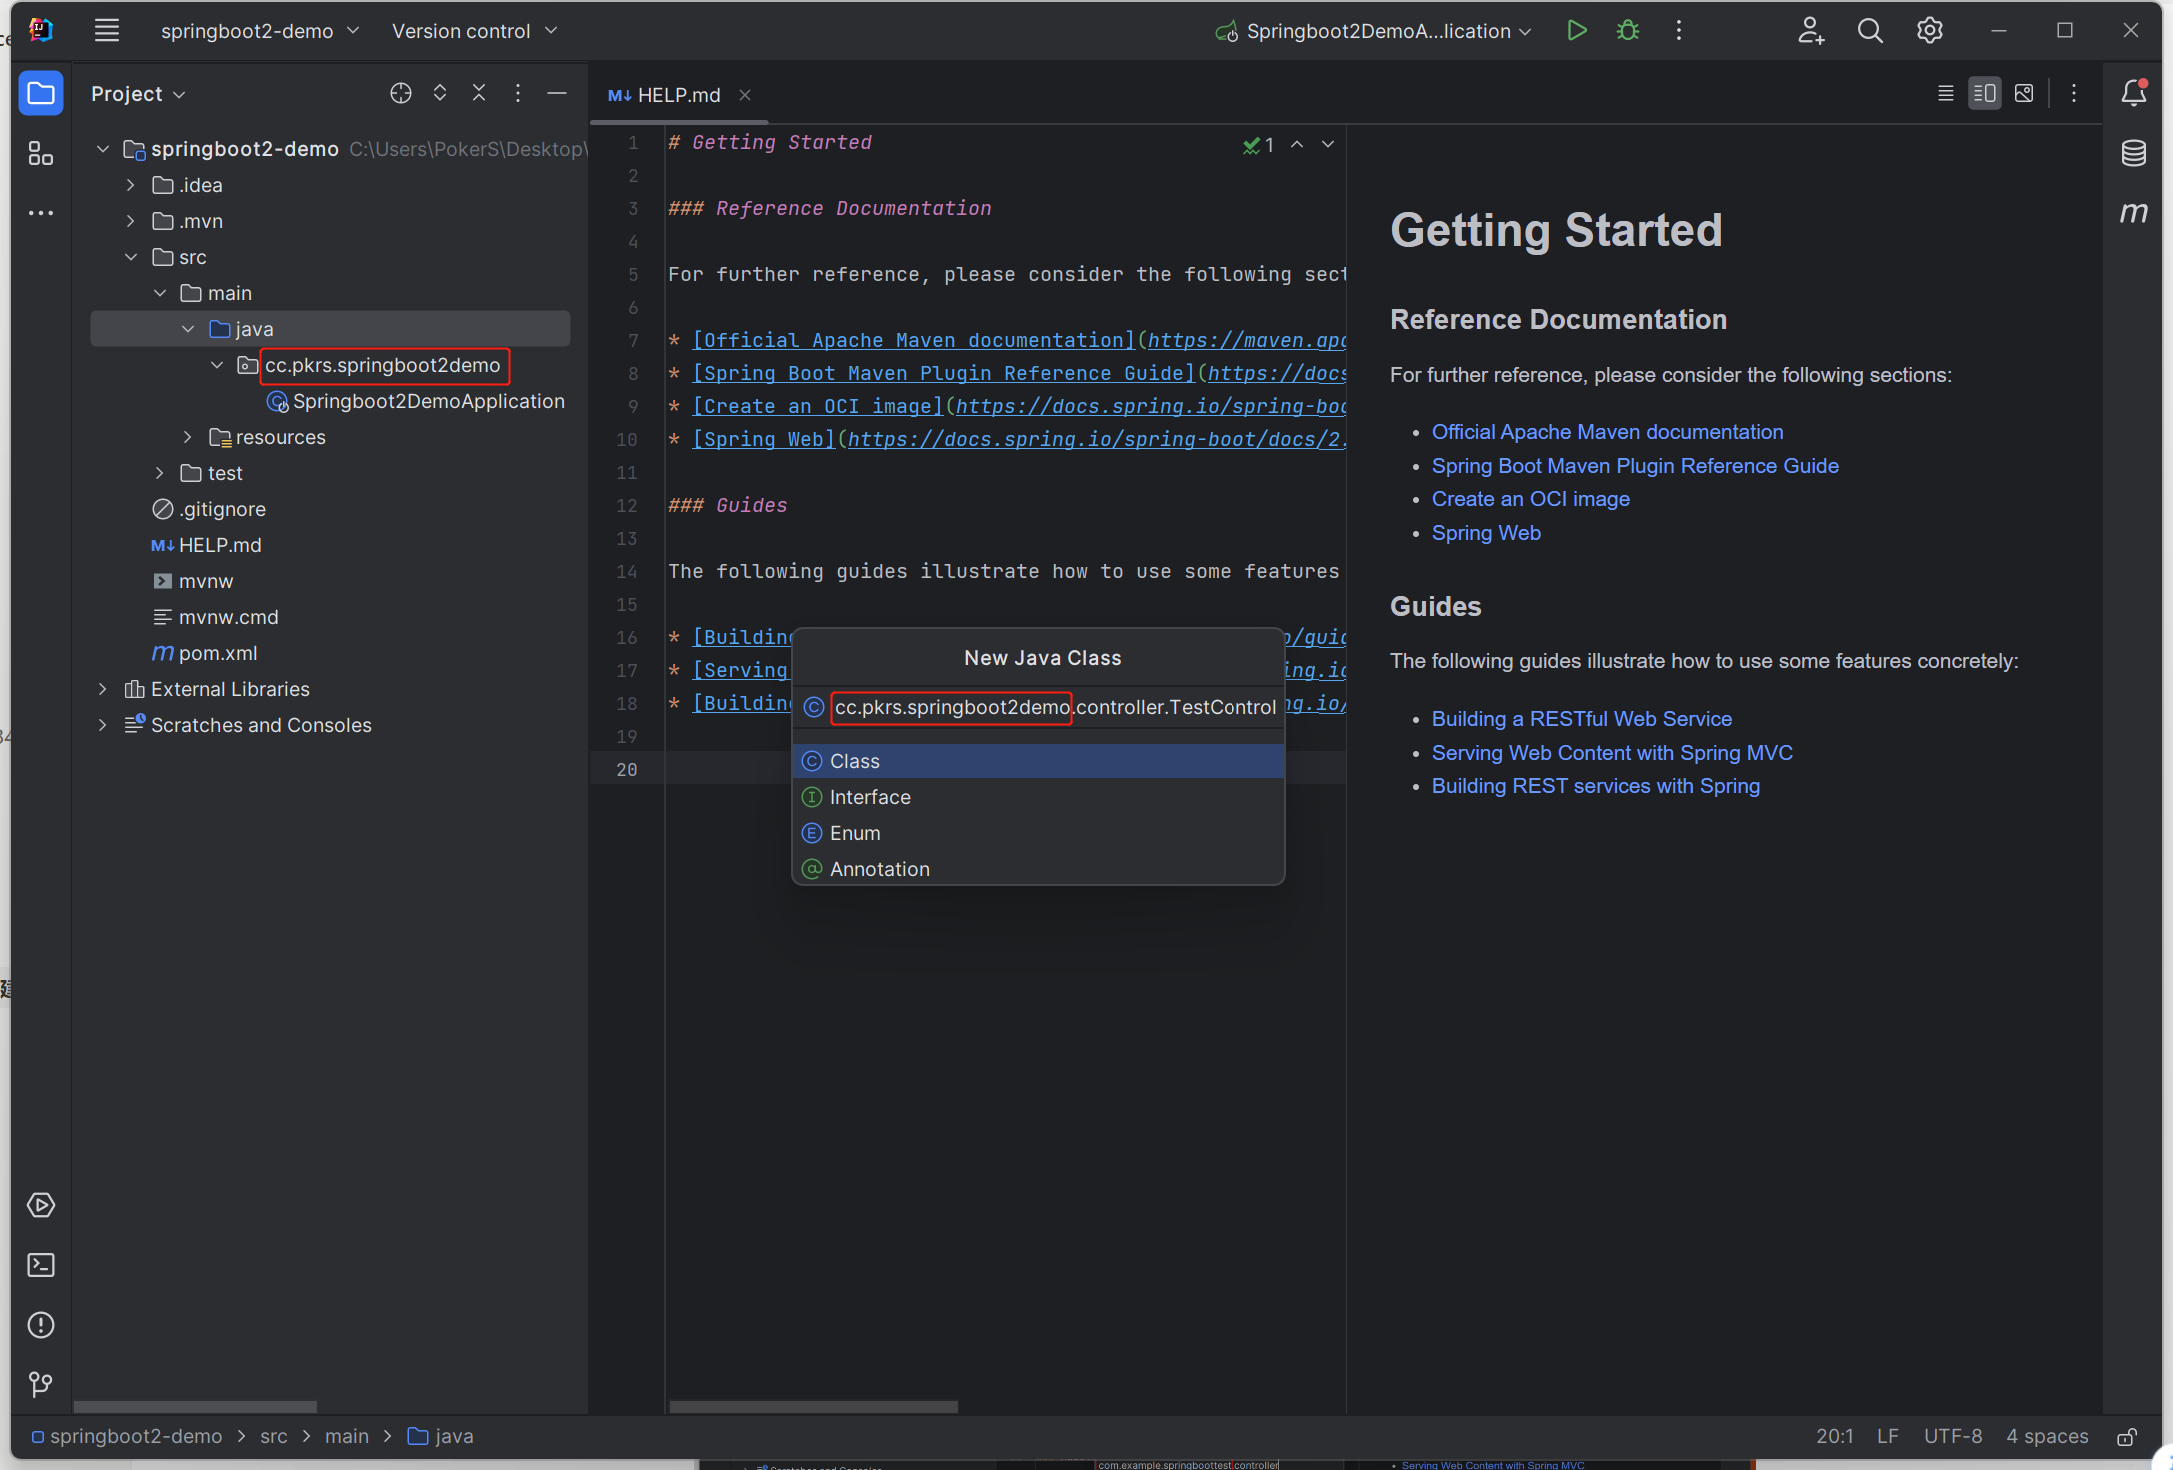This screenshot has height=1470, width=2173.
Task: Open Project panel options menu
Action: tap(518, 93)
